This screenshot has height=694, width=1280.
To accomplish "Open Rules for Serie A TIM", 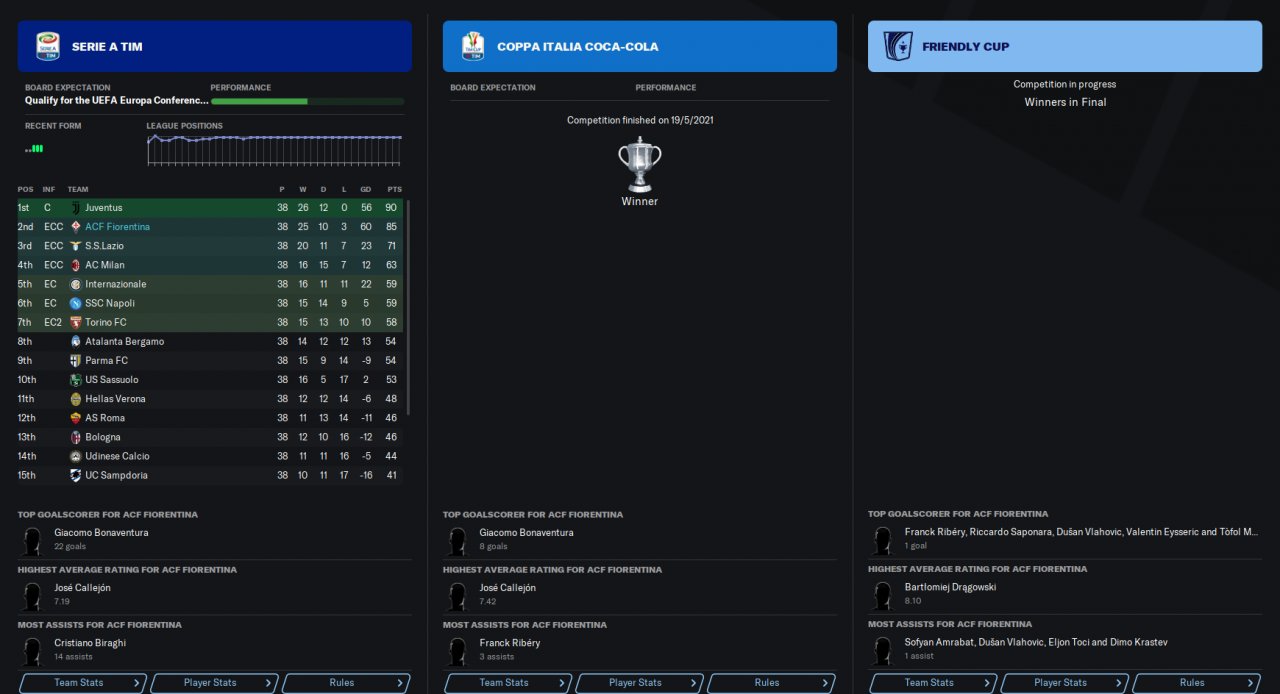I will click(346, 683).
